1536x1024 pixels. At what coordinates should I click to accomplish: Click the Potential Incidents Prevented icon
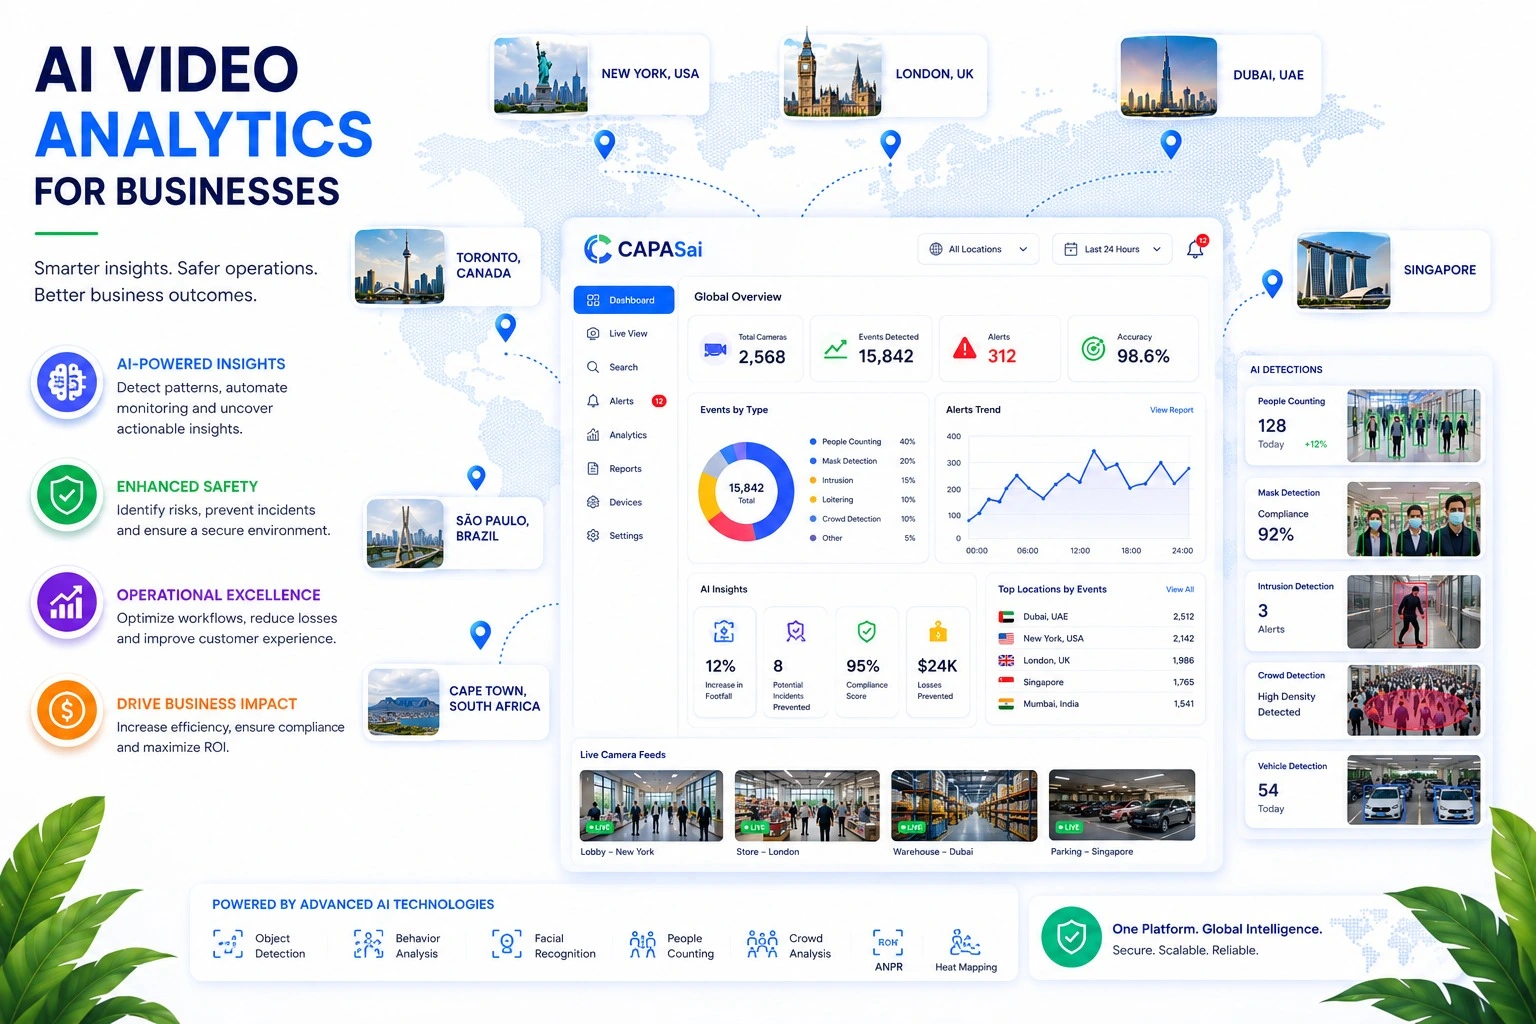click(x=796, y=632)
